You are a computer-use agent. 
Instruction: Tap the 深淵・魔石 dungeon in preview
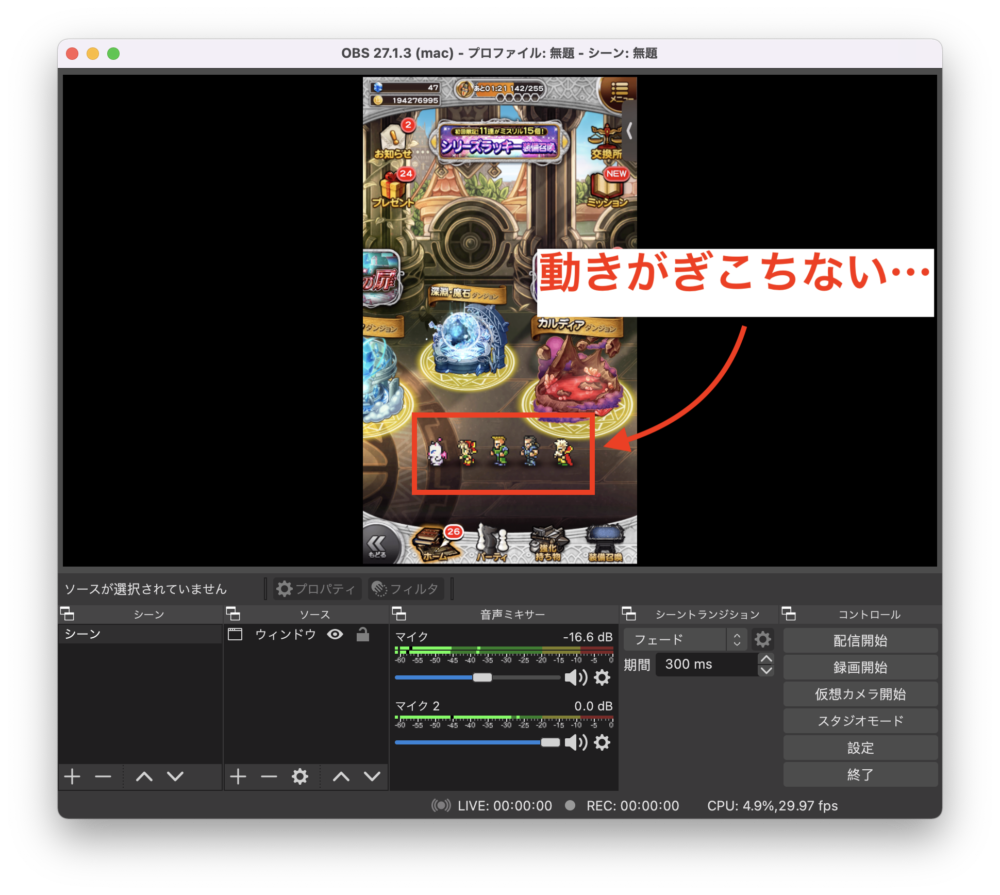(468, 335)
